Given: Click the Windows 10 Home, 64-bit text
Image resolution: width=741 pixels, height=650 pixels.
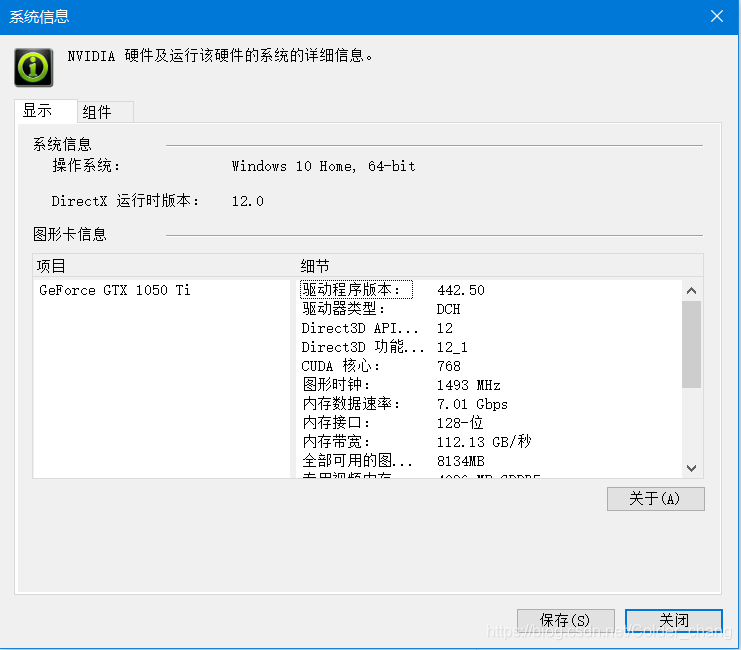Looking at the screenshot, I should (323, 166).
